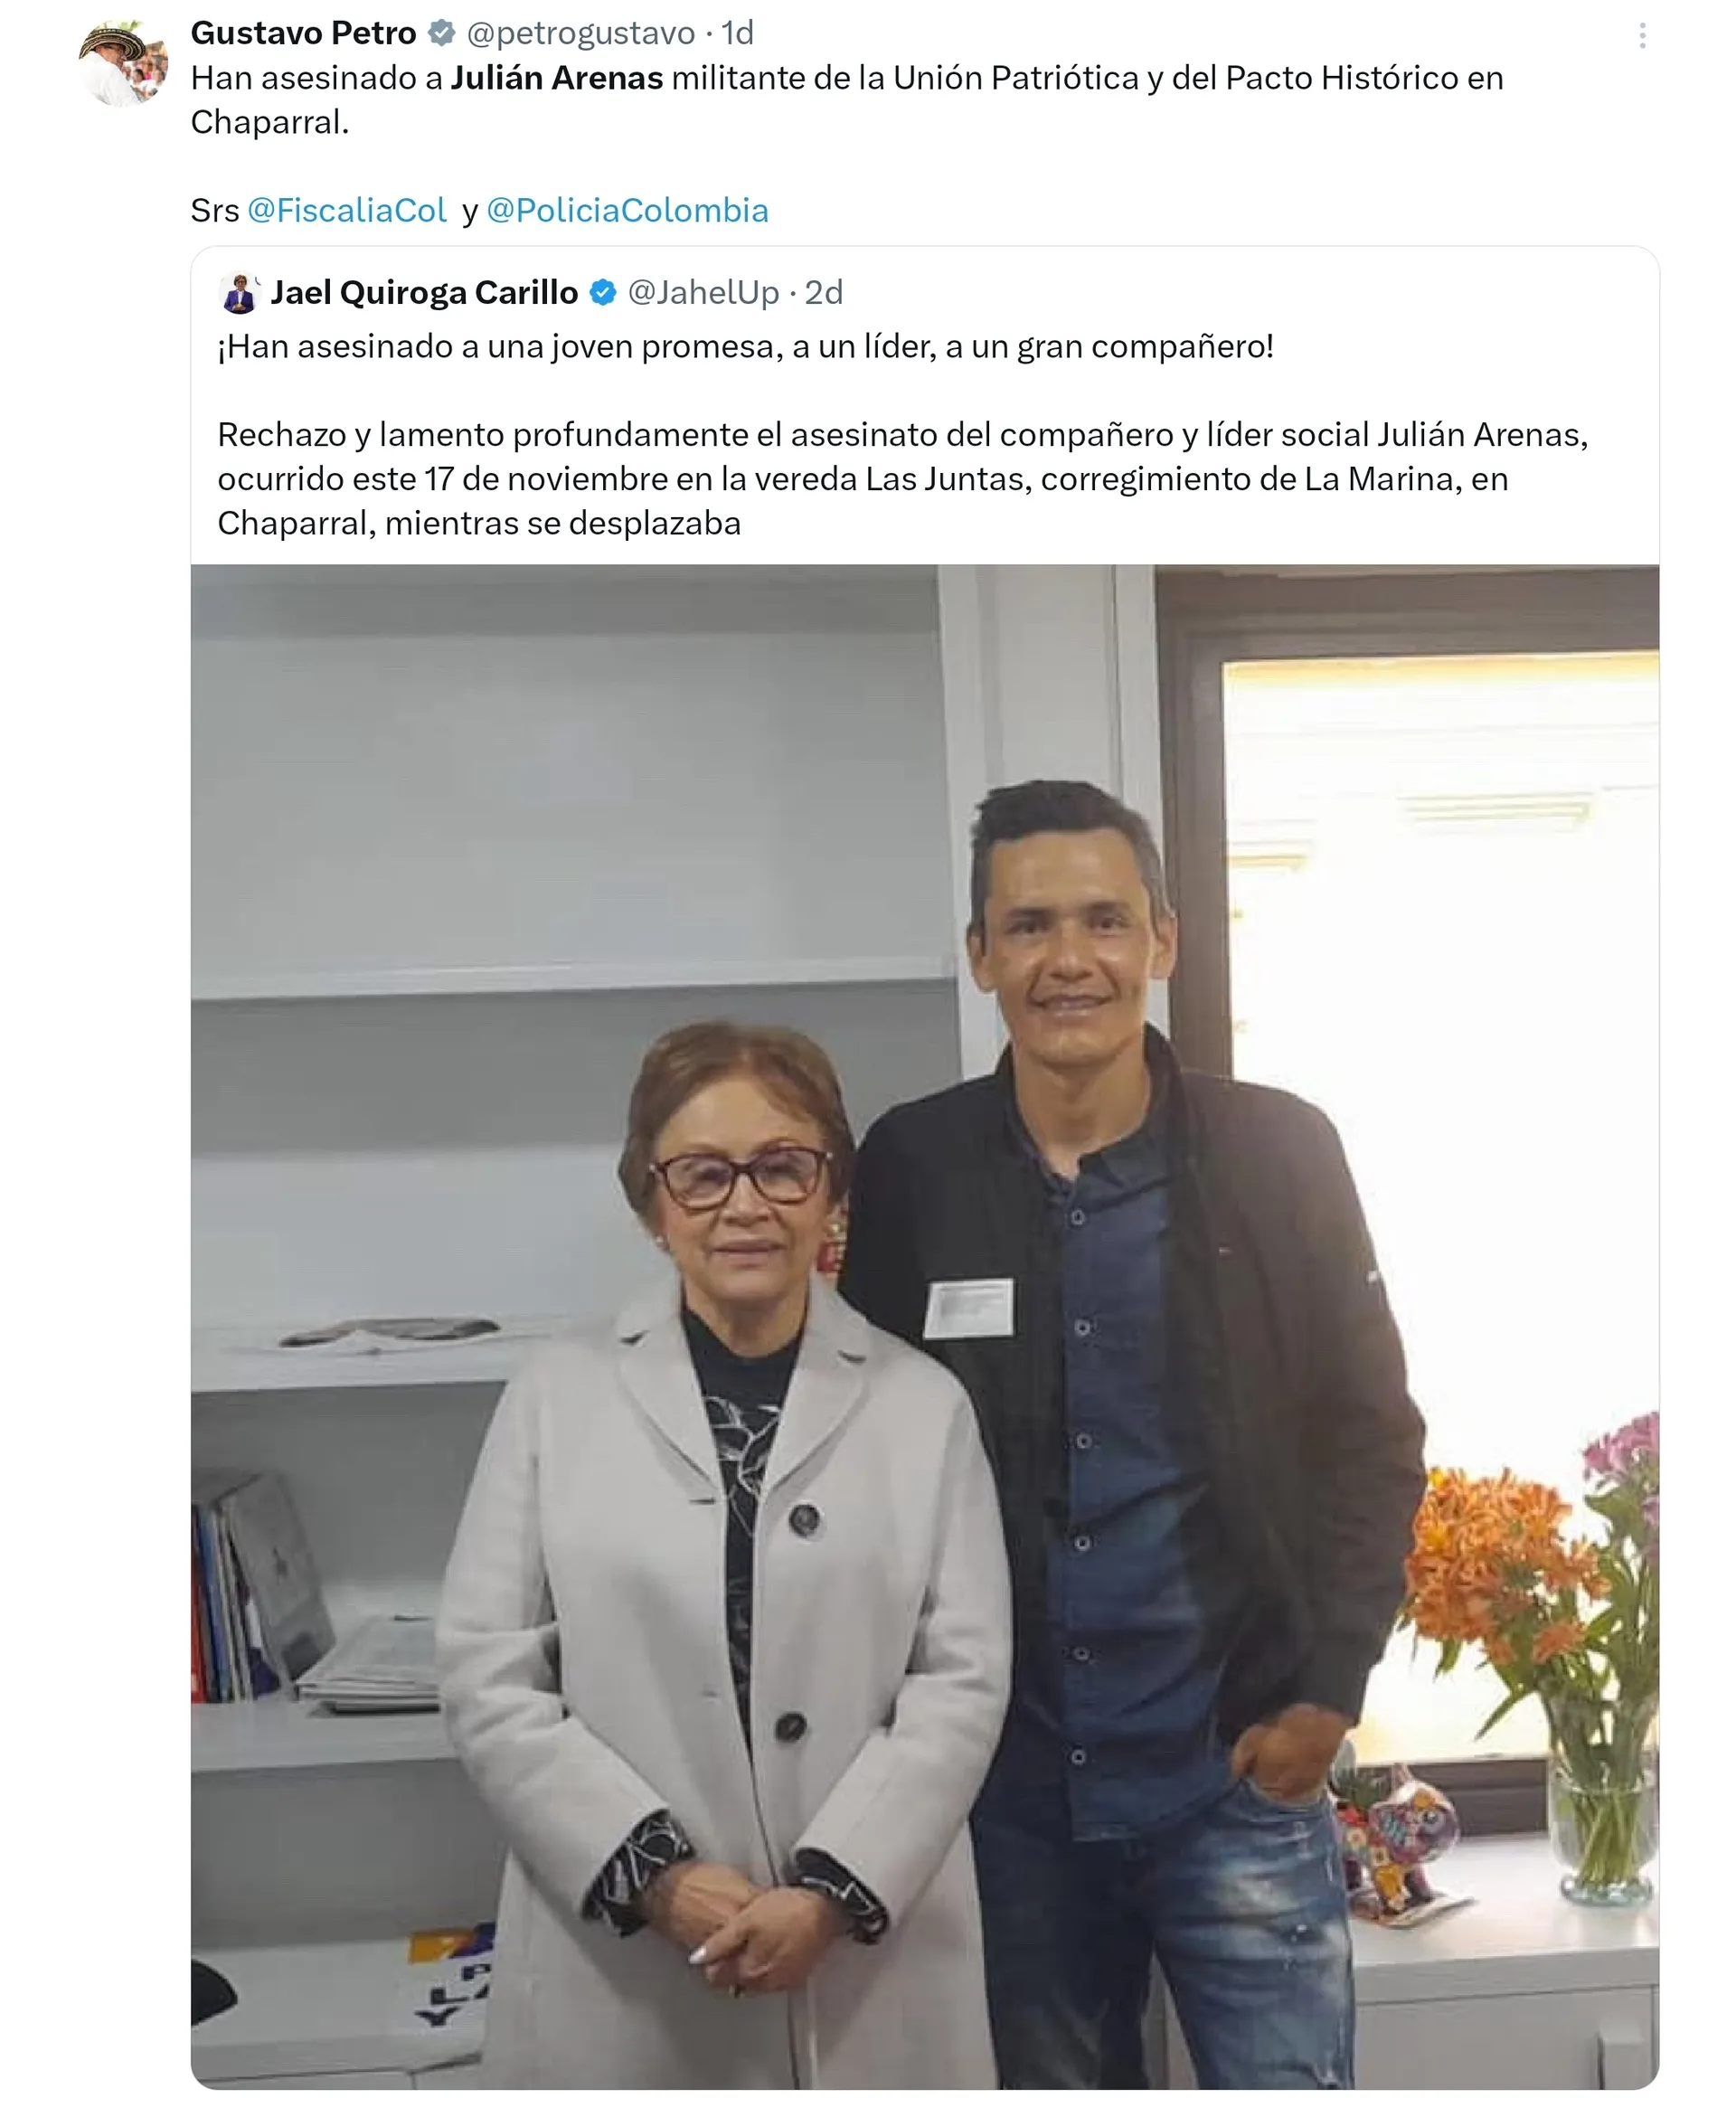Open Gustavo Petro's profile avatar
The height and width of the screenshot is (2108, 1736).
pyautogui.click(x=123, y=64)
